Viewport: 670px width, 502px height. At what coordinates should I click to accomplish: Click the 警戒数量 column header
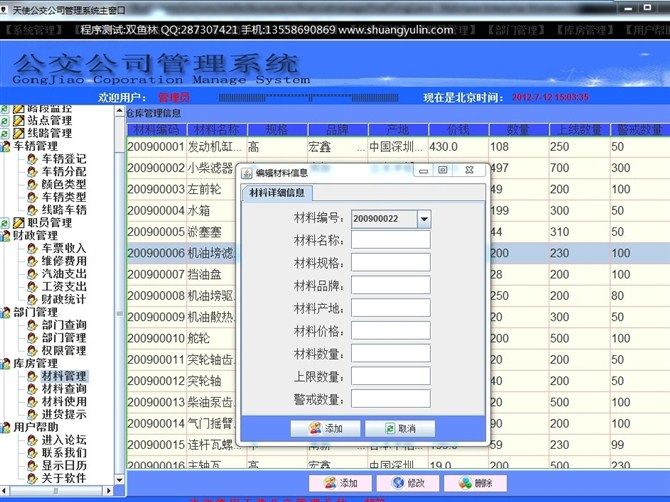point(640,129)
